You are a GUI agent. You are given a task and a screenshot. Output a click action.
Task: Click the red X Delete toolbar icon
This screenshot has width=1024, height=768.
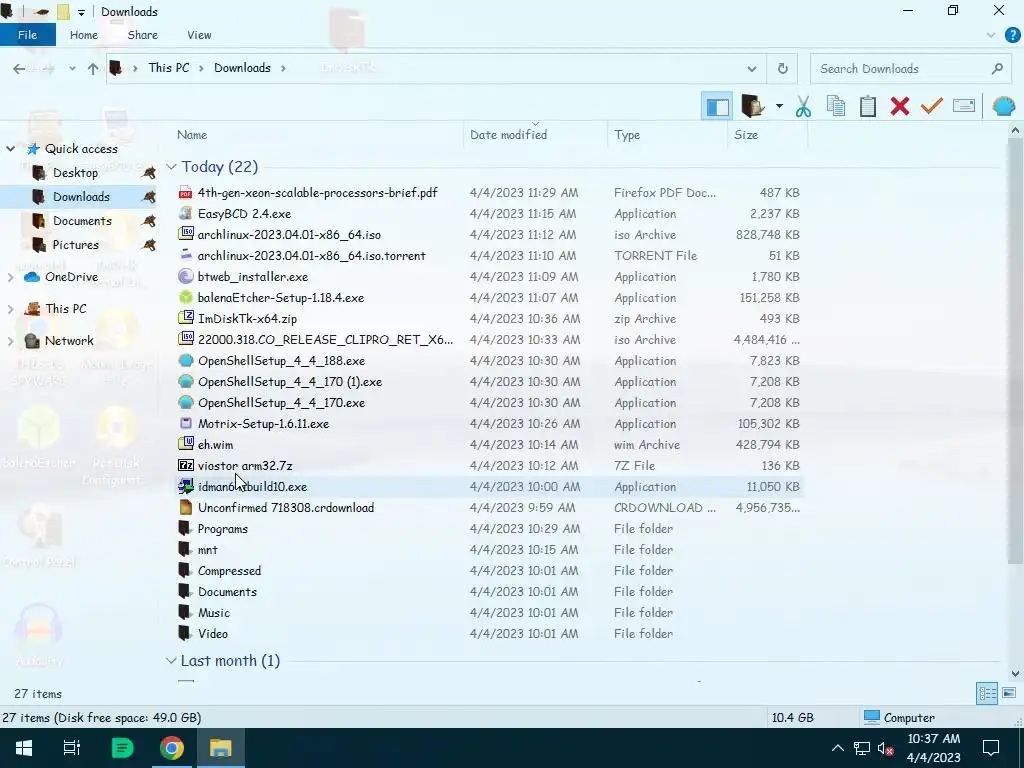pyautogui.click(x=900, y=106)
